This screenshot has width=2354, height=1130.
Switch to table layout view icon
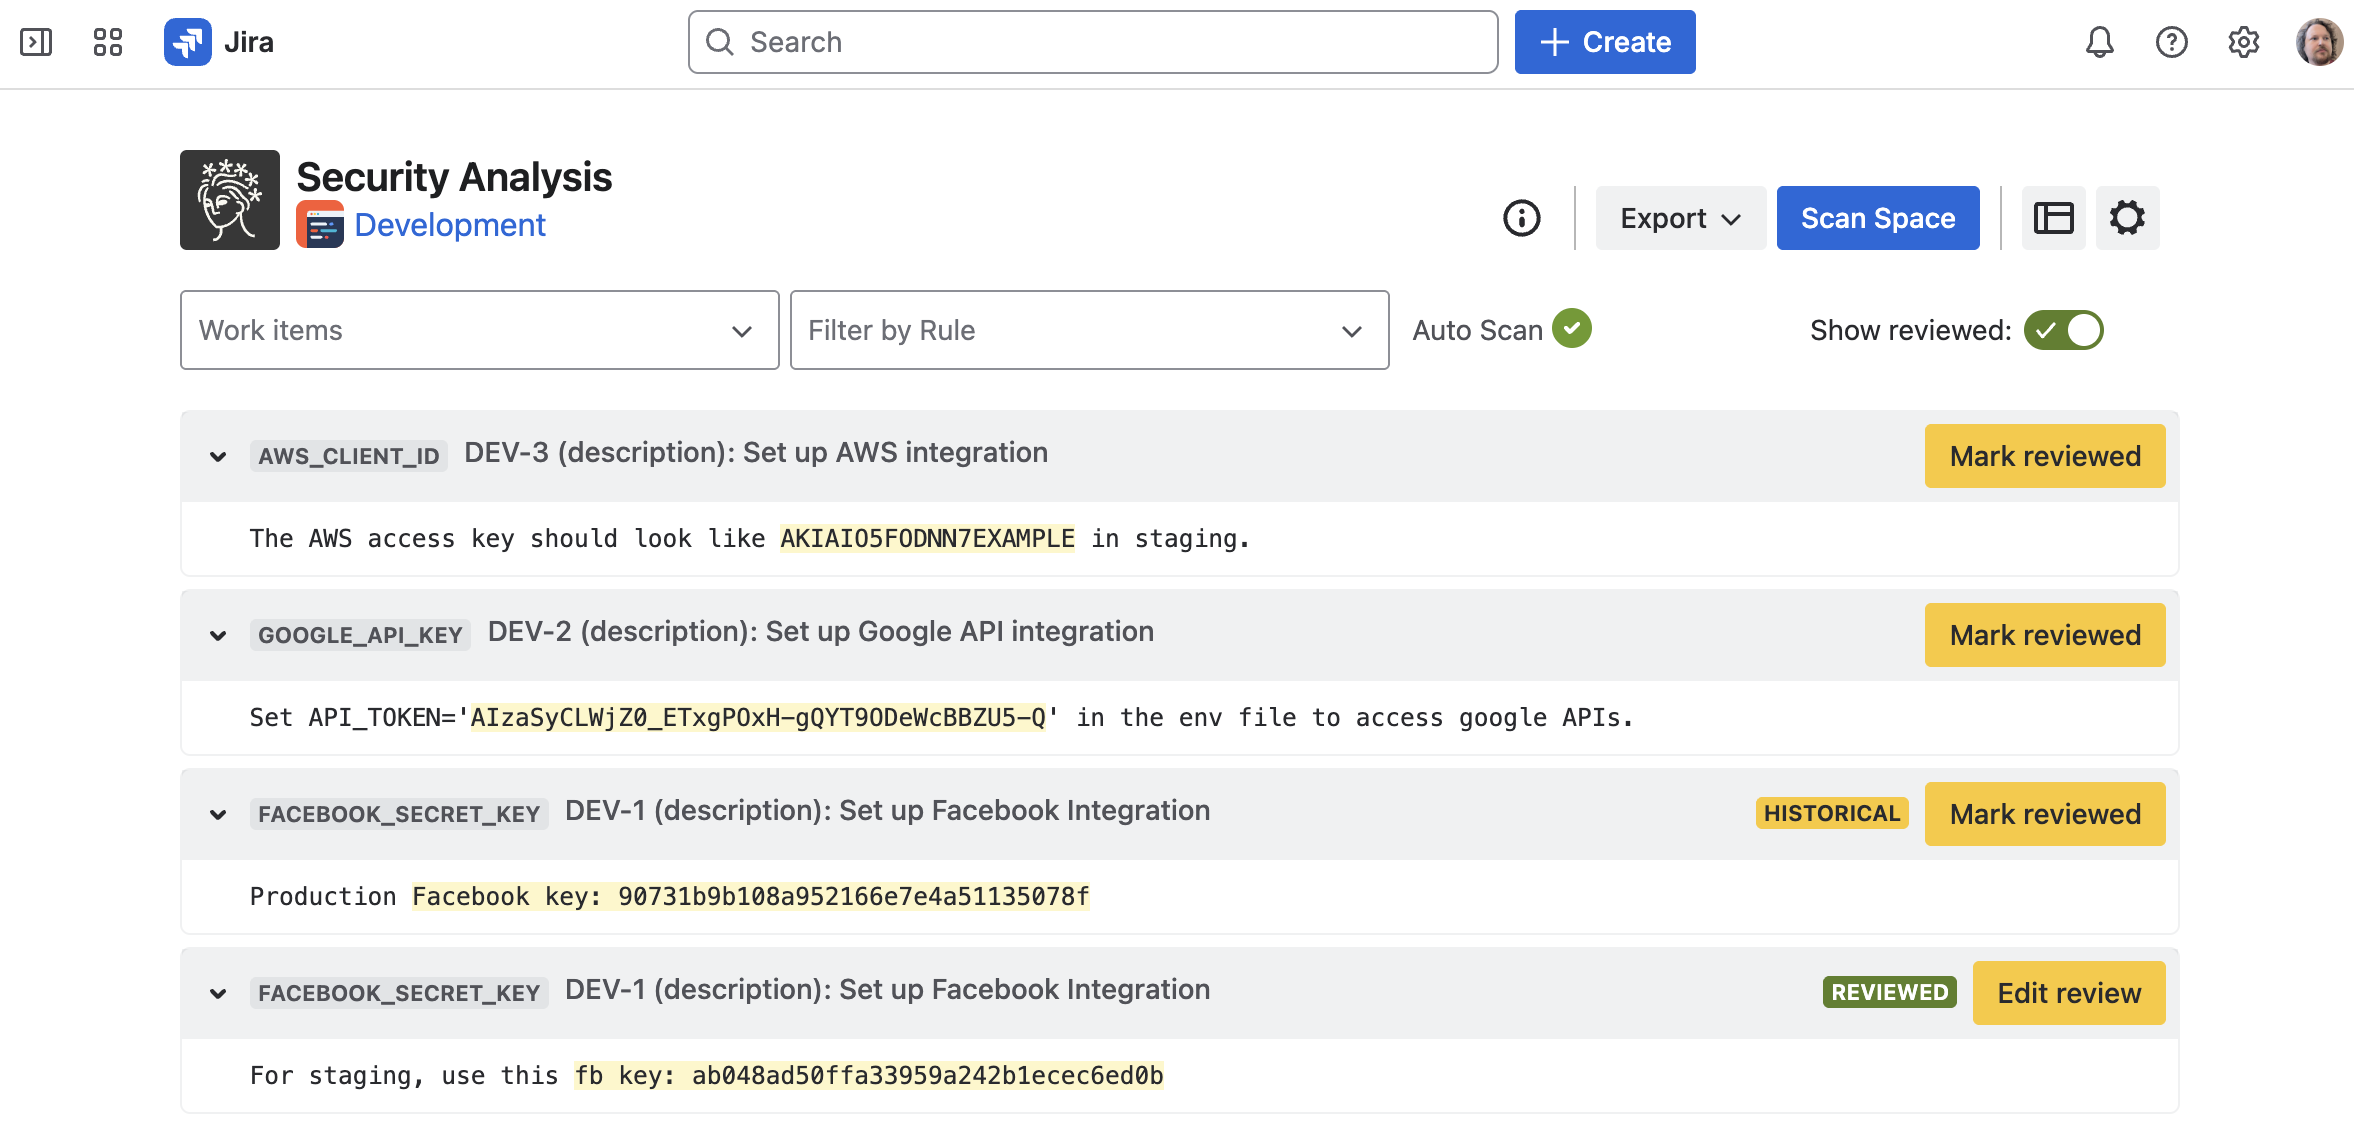(2053, 218)
